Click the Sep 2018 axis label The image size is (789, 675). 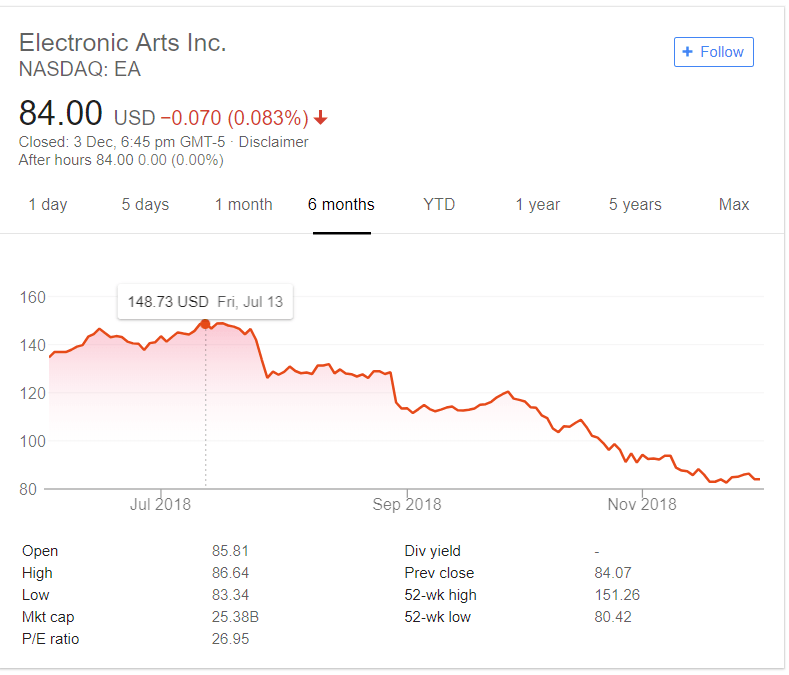click(x=407, y=504)
